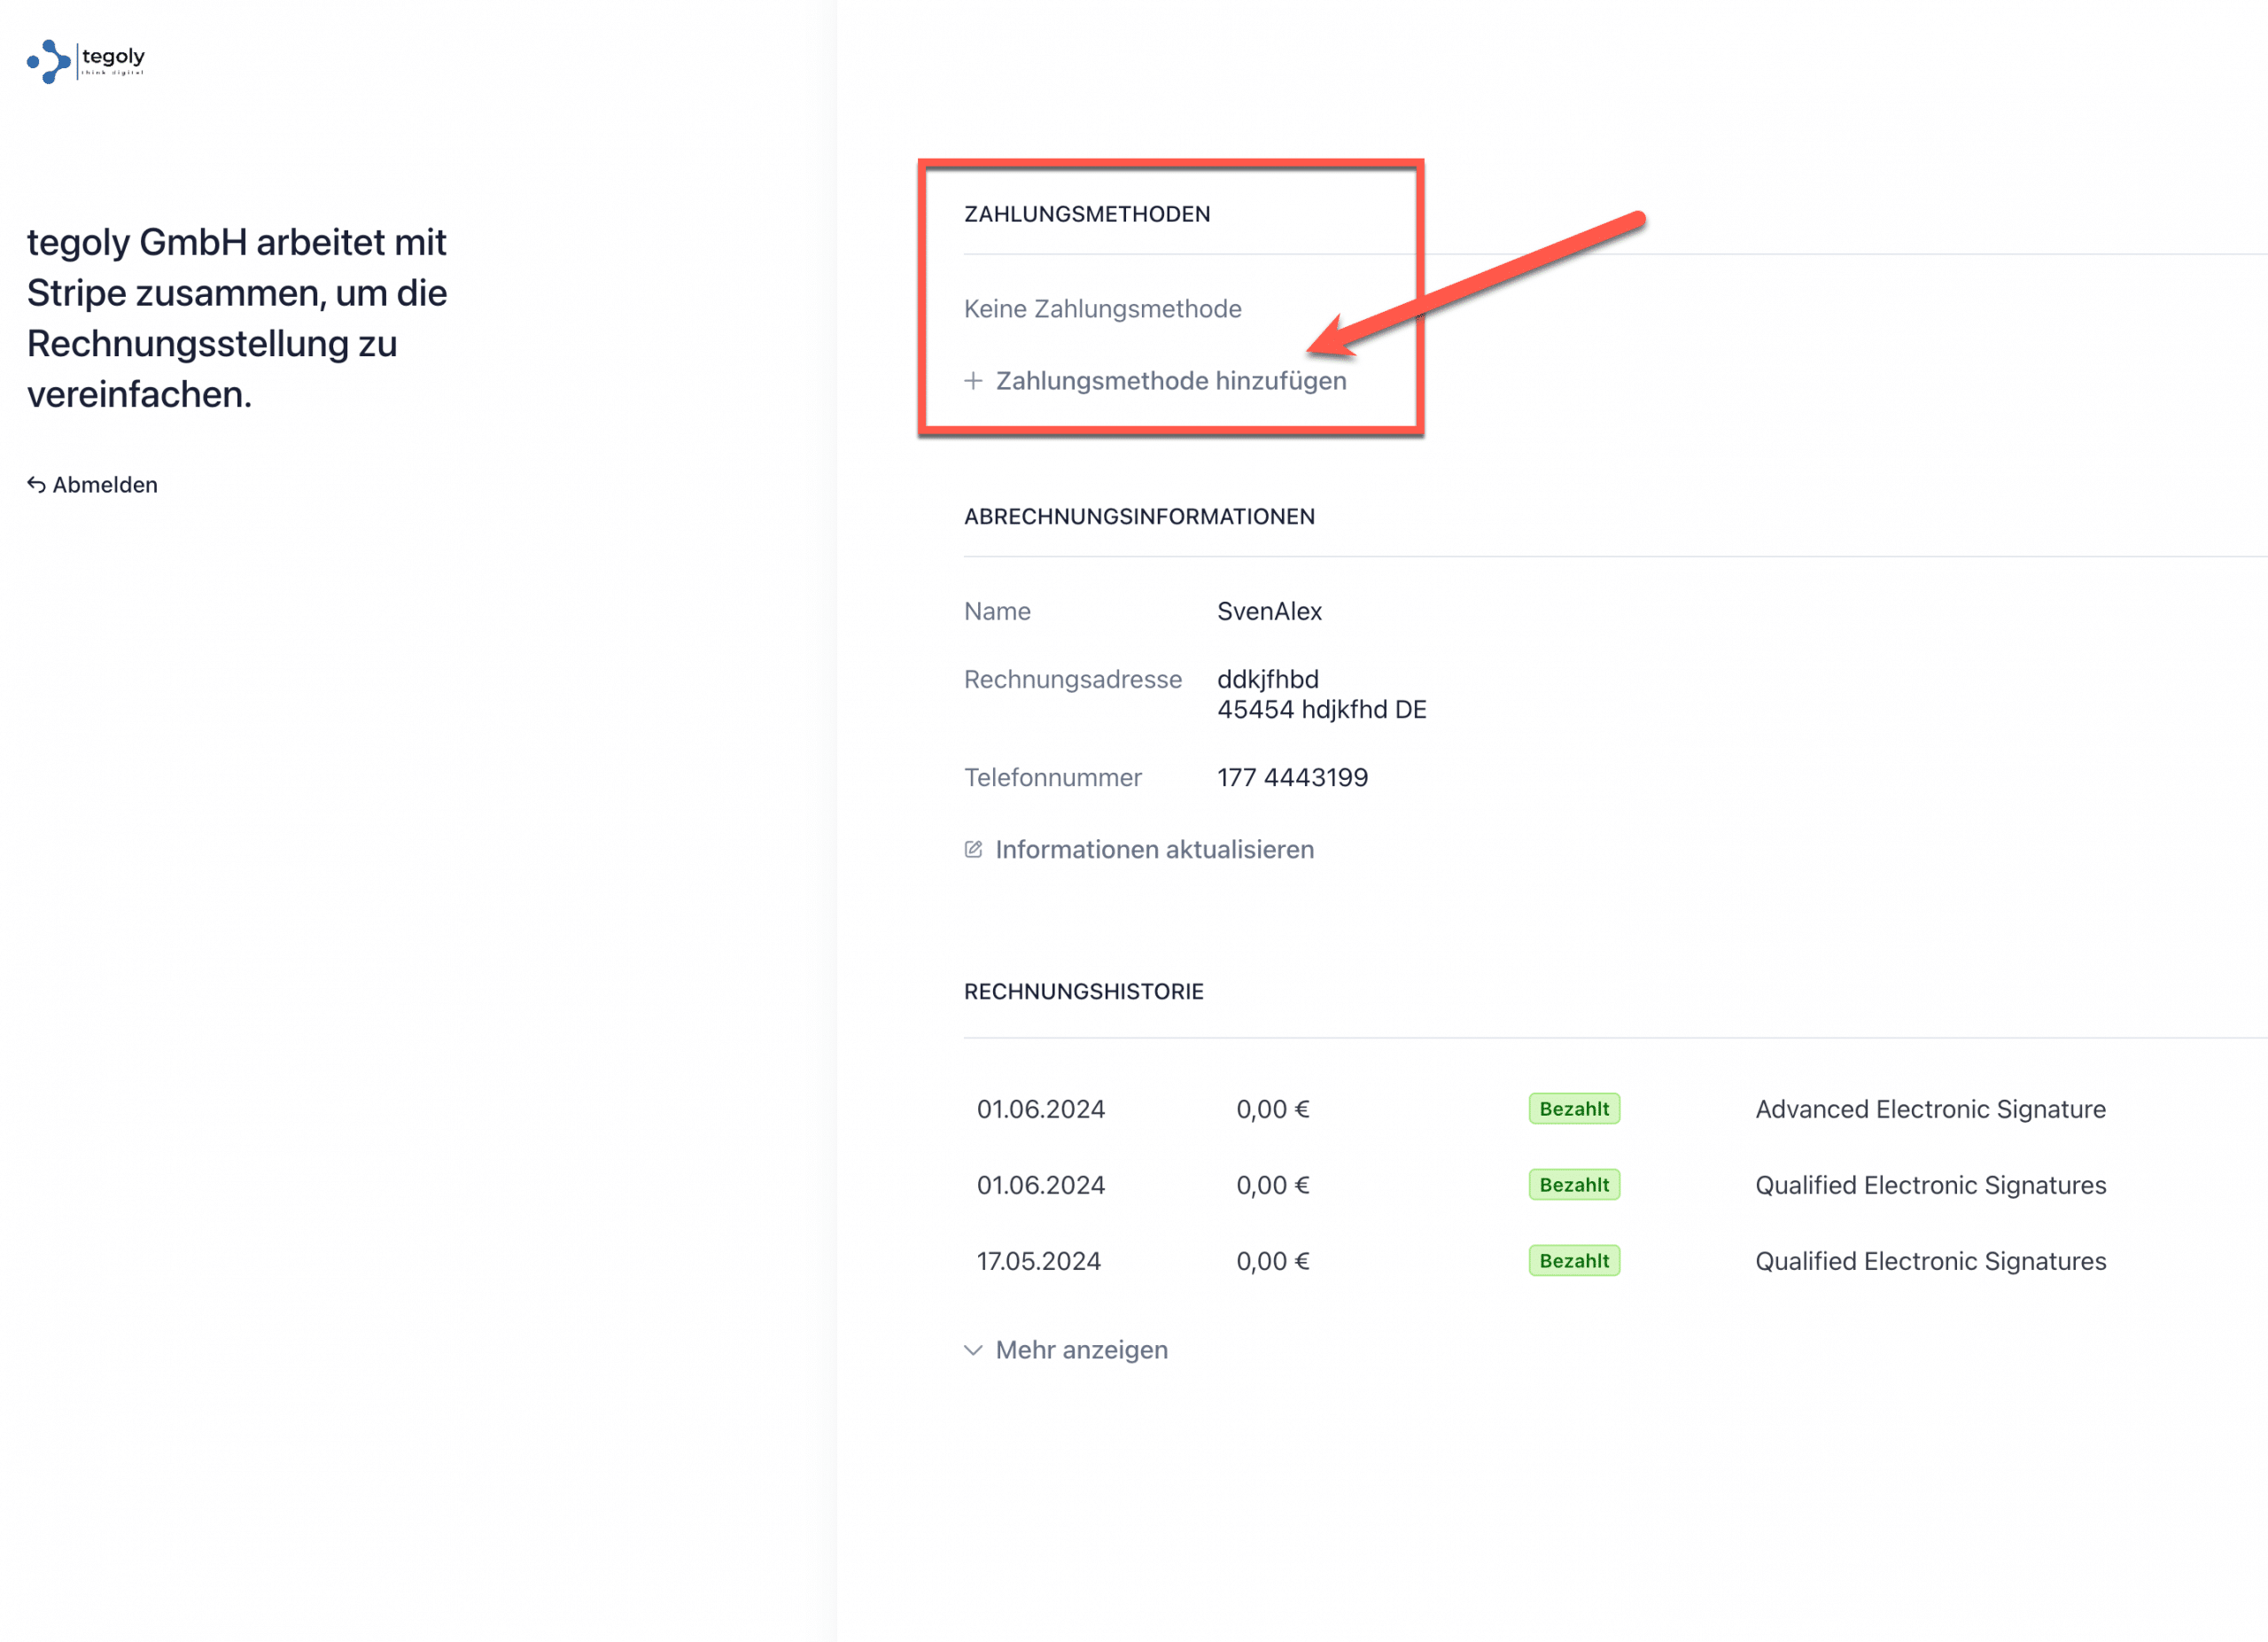2268x1642 pixels.
Task: Click the billing name value SvenAlex
Action: tap(1269, 612)
